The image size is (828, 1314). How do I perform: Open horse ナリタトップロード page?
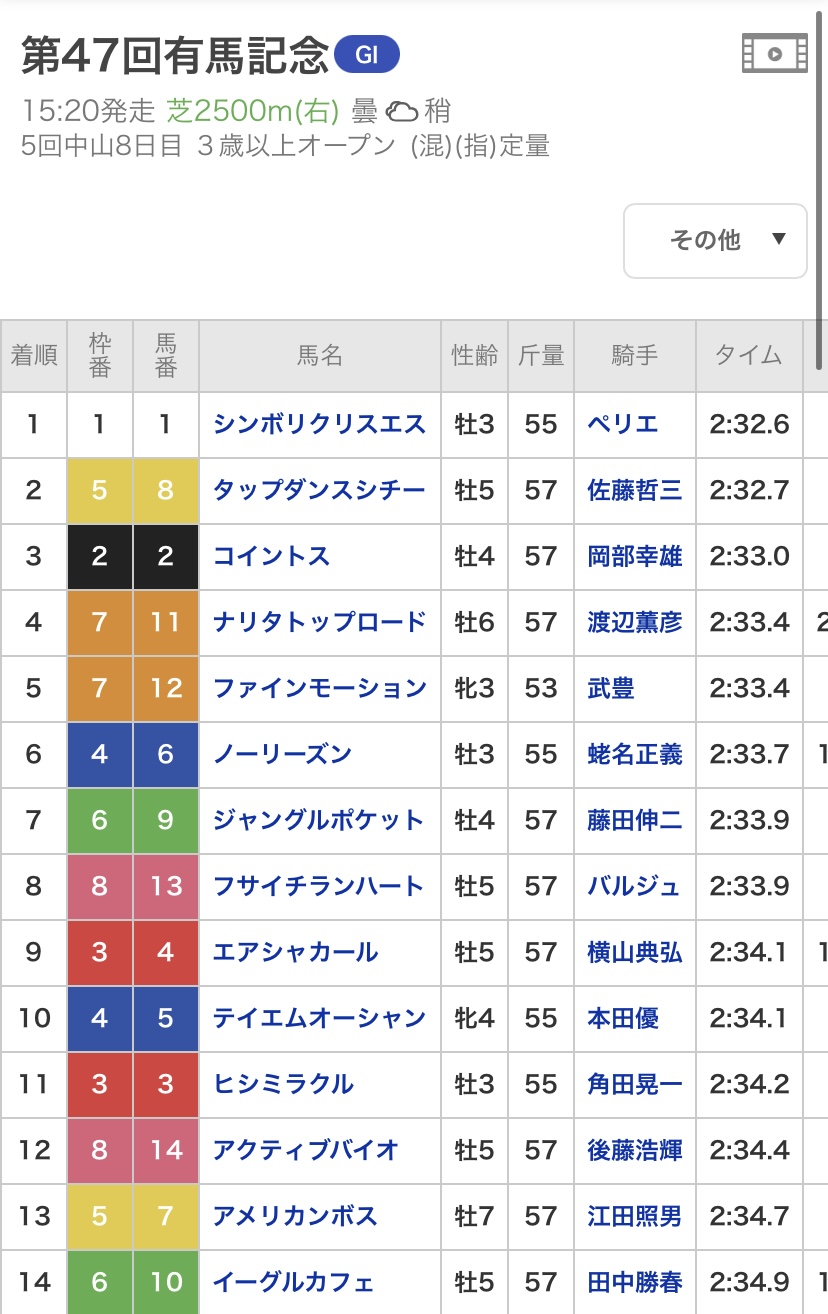319,622
